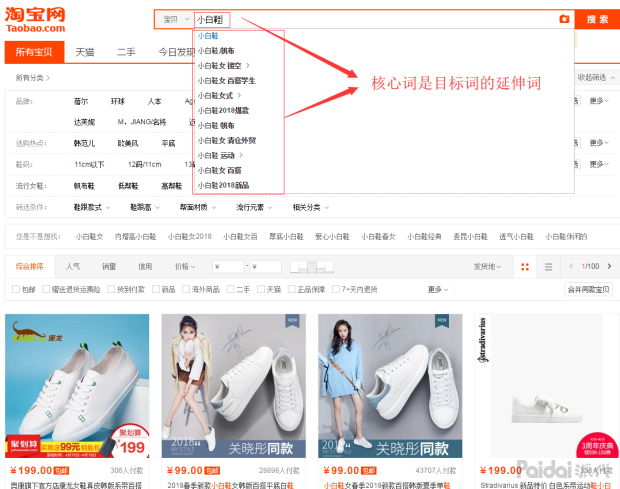Click the Taobao logo
The width and height of the screenshot is (620, 489).
35,20
